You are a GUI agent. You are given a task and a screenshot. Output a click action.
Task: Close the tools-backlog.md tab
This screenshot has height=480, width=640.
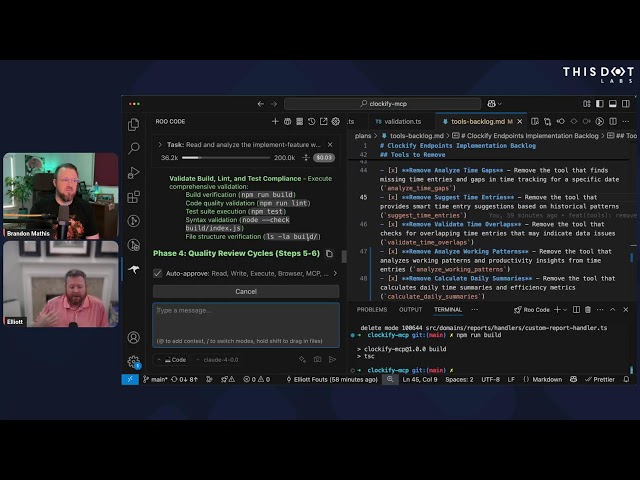520,122
